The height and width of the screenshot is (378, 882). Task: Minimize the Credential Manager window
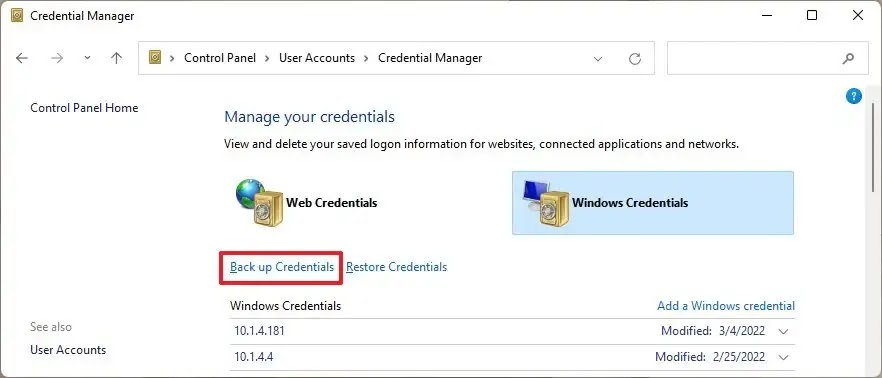point(766,16)
